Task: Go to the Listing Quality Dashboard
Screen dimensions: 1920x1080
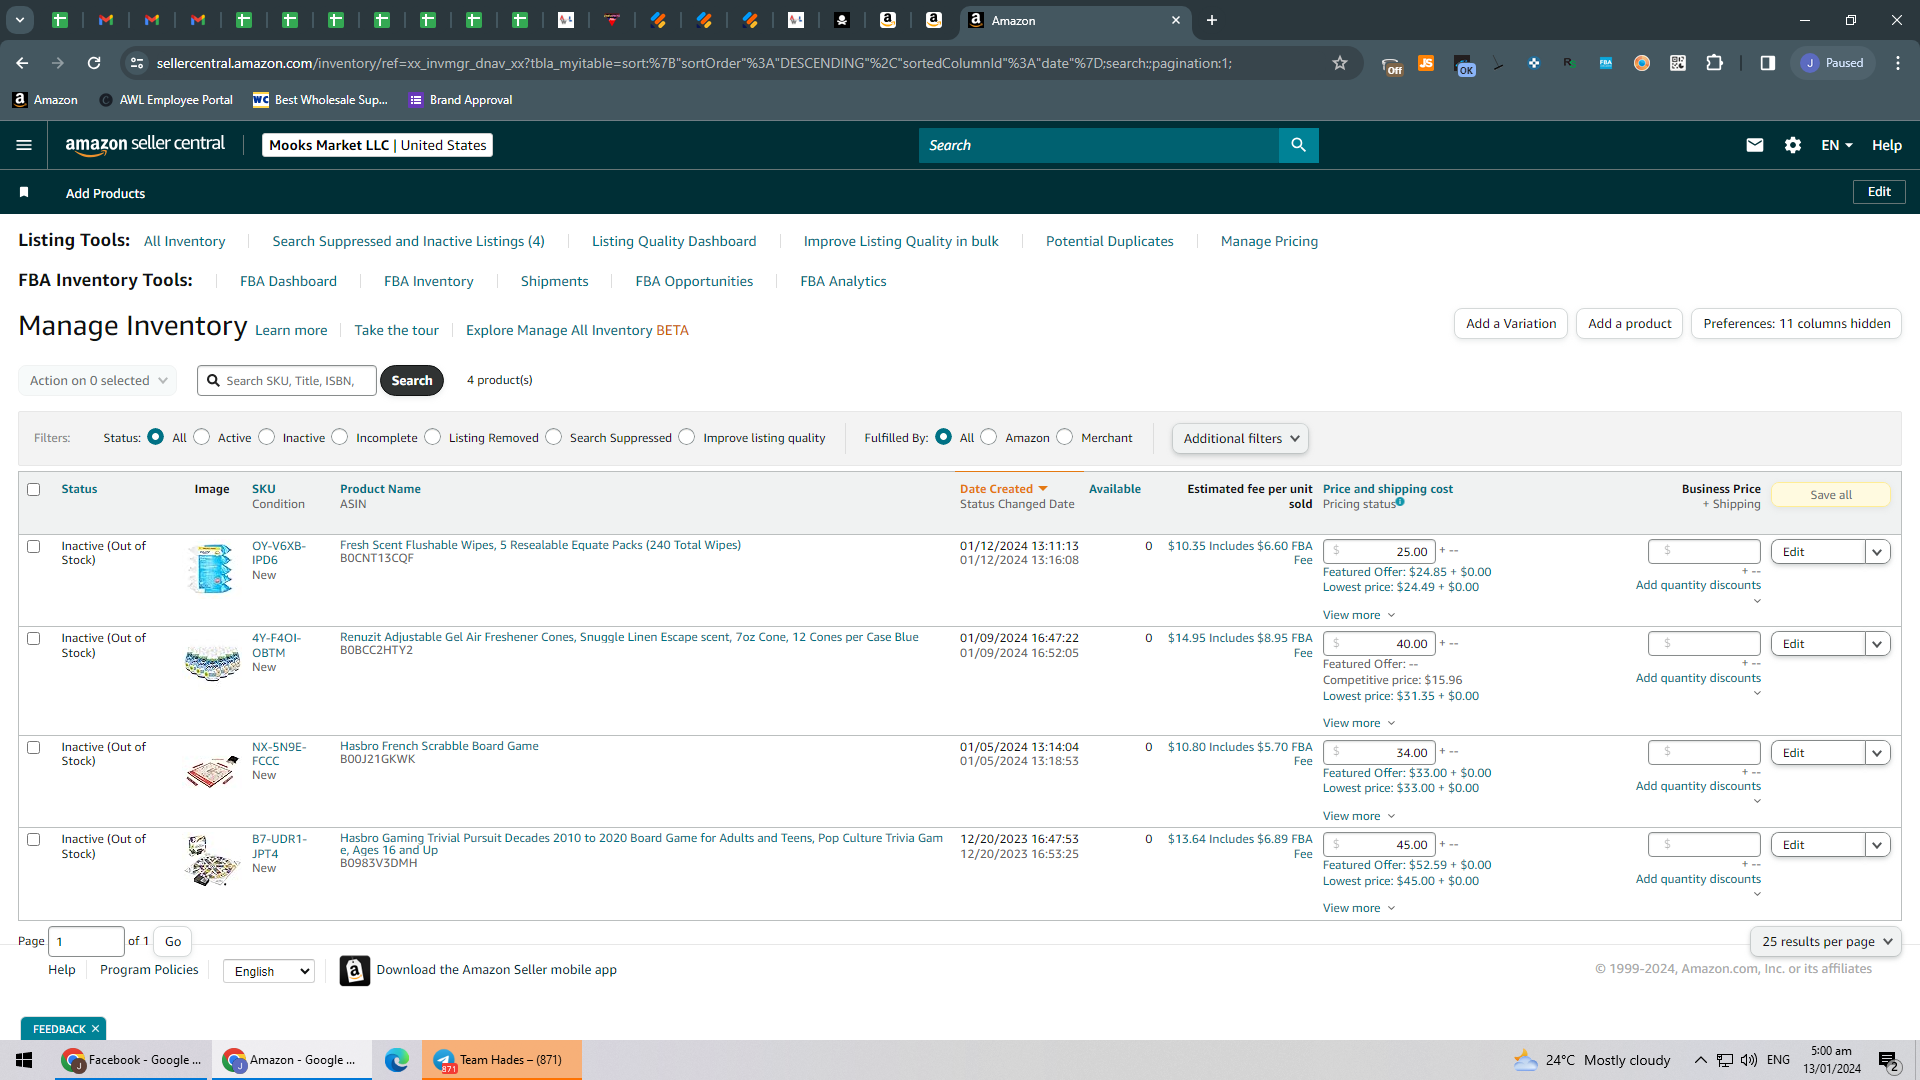Action: pyautogui.click(x=674, y=241)
